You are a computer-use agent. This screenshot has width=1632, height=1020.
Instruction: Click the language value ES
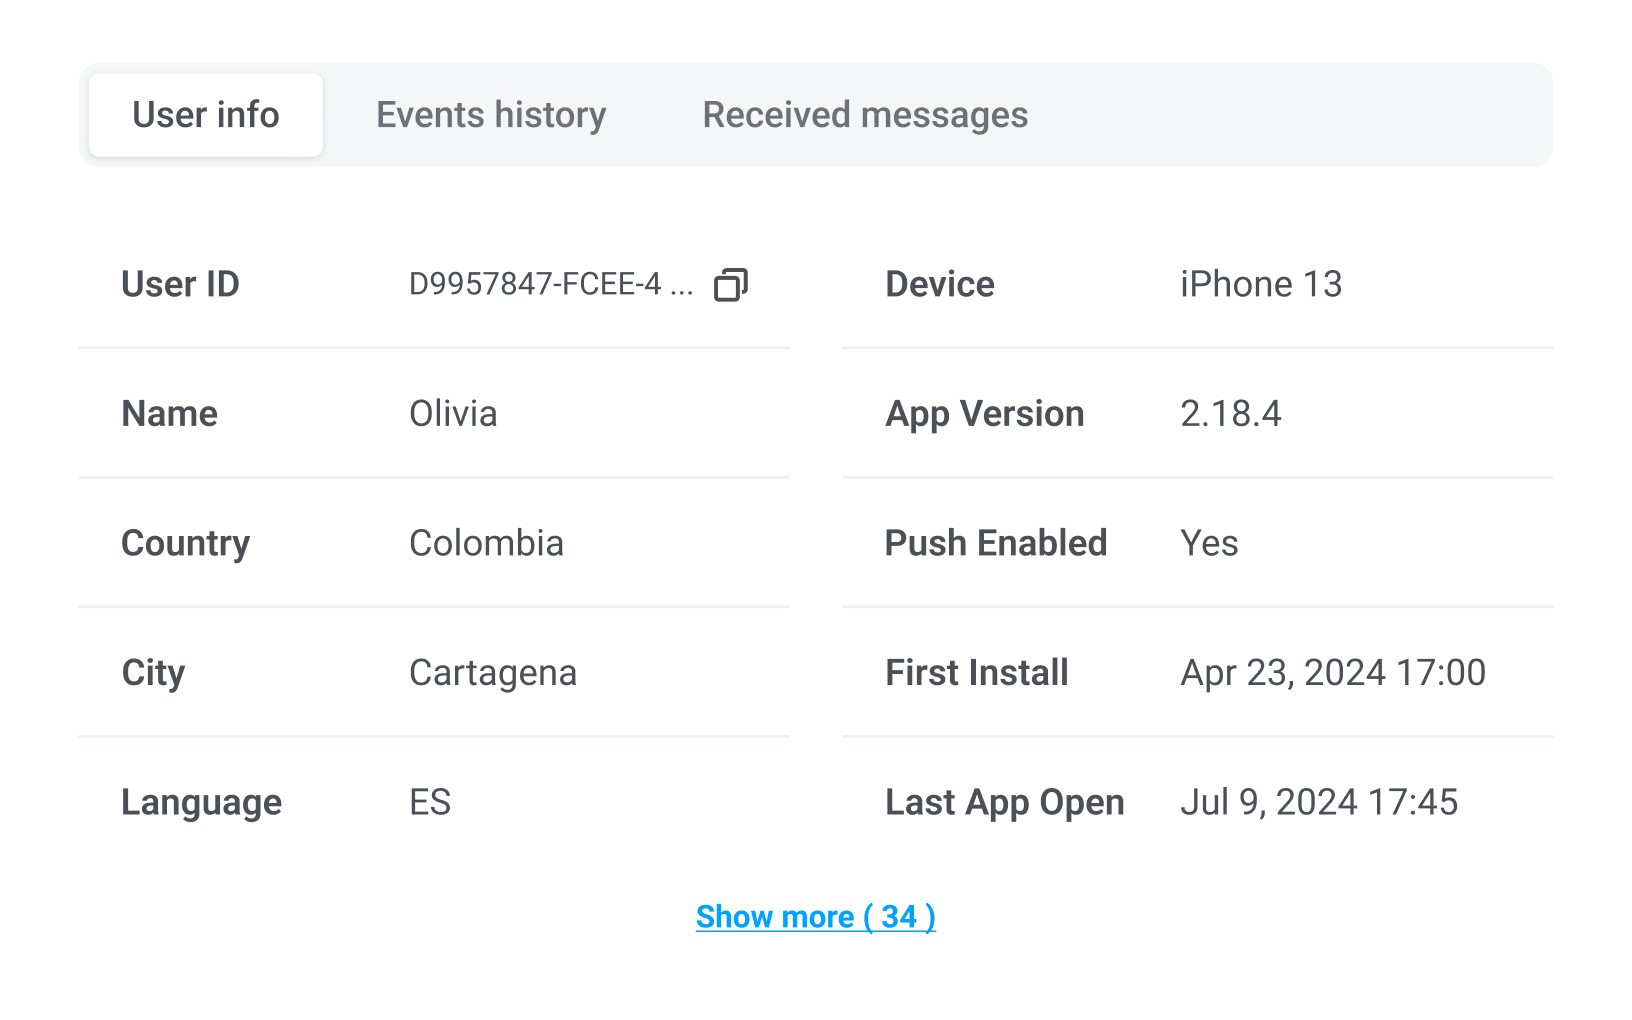pyautogui.click(x=430, y=802)
